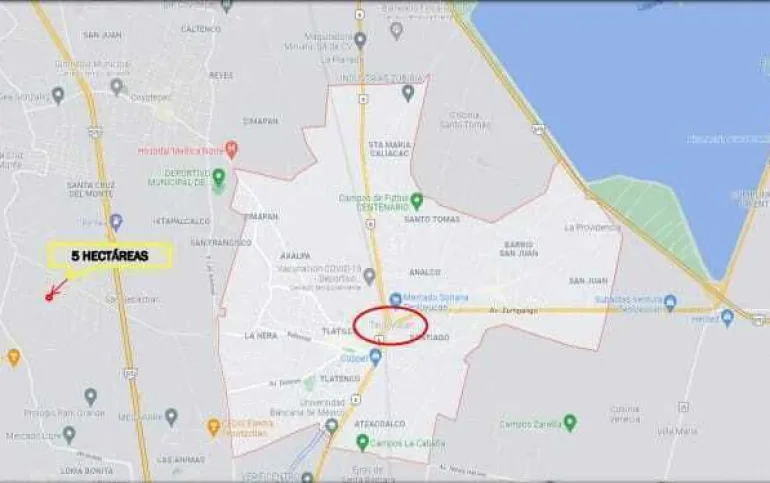Click the Vacunación COVID-19 Deportivo marker
This screenshot has height=483, width=770.
coord(369,276)
